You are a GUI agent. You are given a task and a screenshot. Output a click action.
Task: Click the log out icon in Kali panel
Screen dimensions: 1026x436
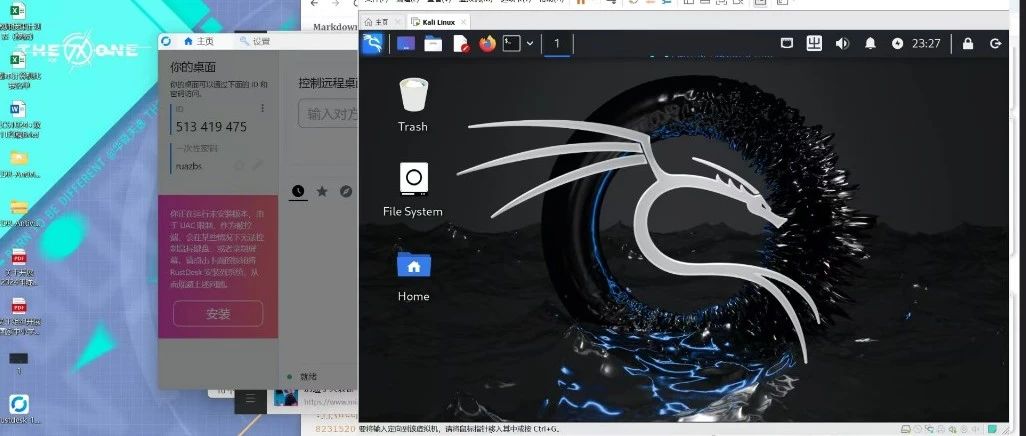(996, 44)
